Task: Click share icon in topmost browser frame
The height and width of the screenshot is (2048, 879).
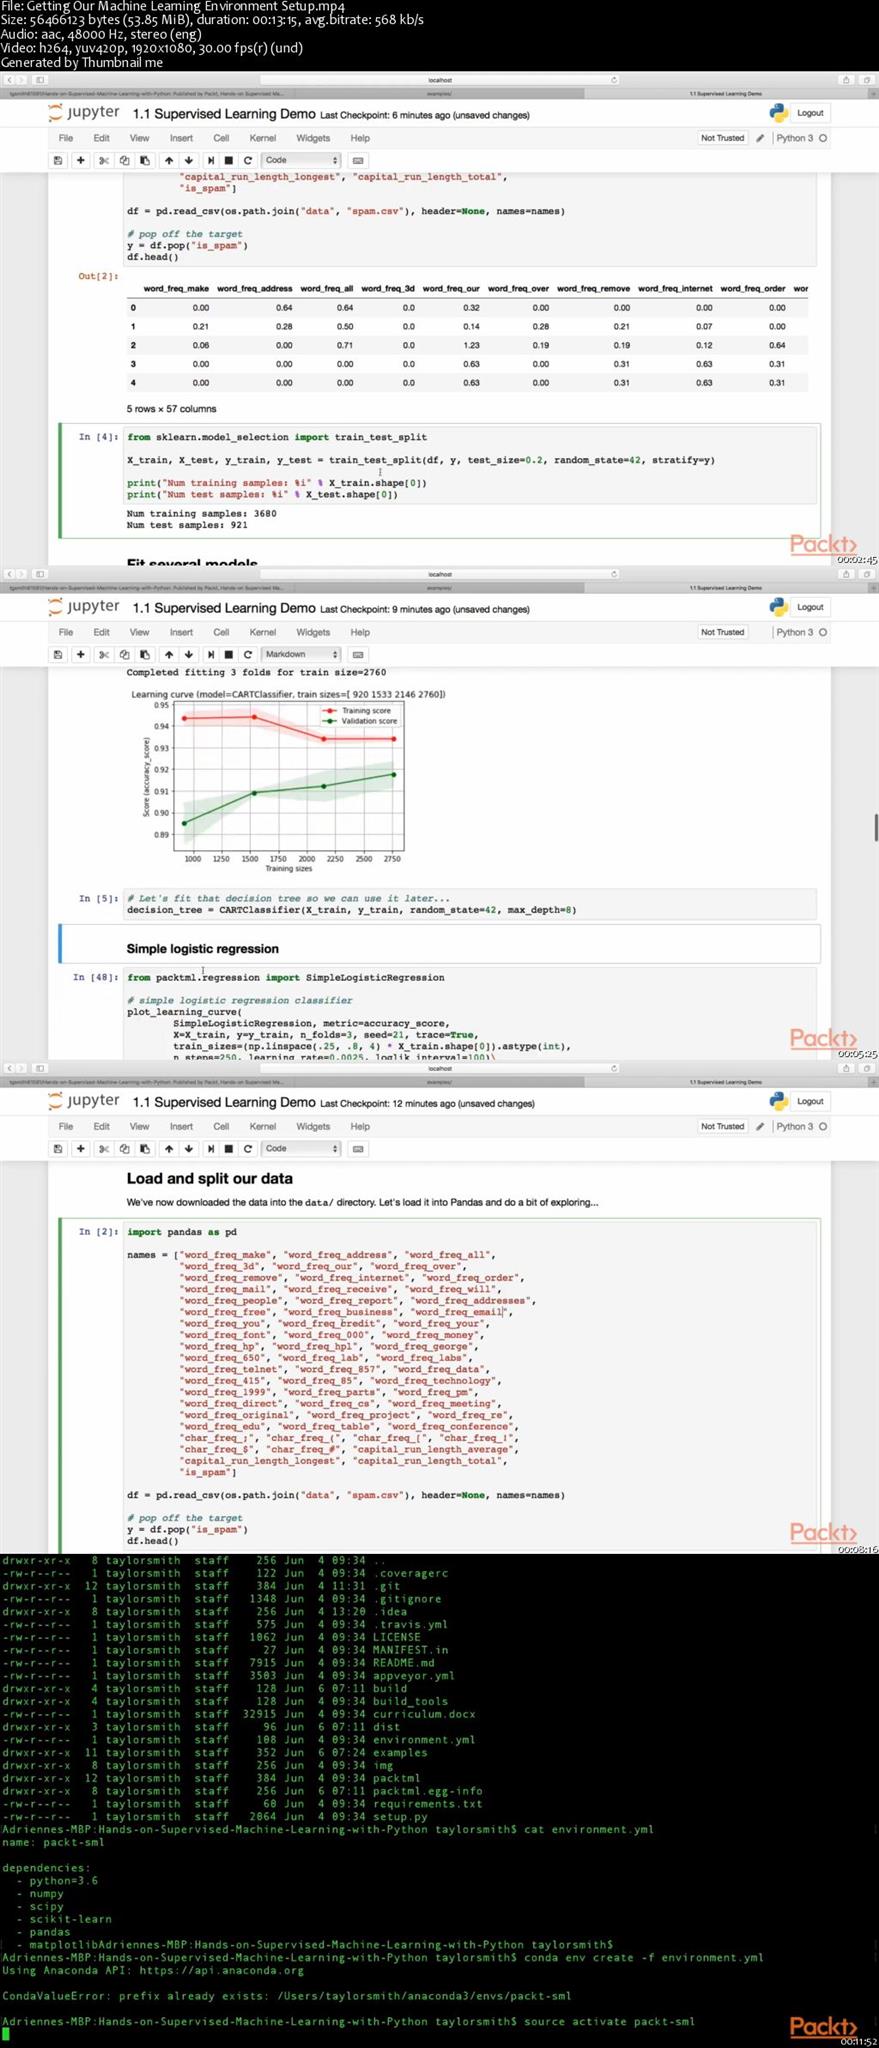Action: (846, 80)
